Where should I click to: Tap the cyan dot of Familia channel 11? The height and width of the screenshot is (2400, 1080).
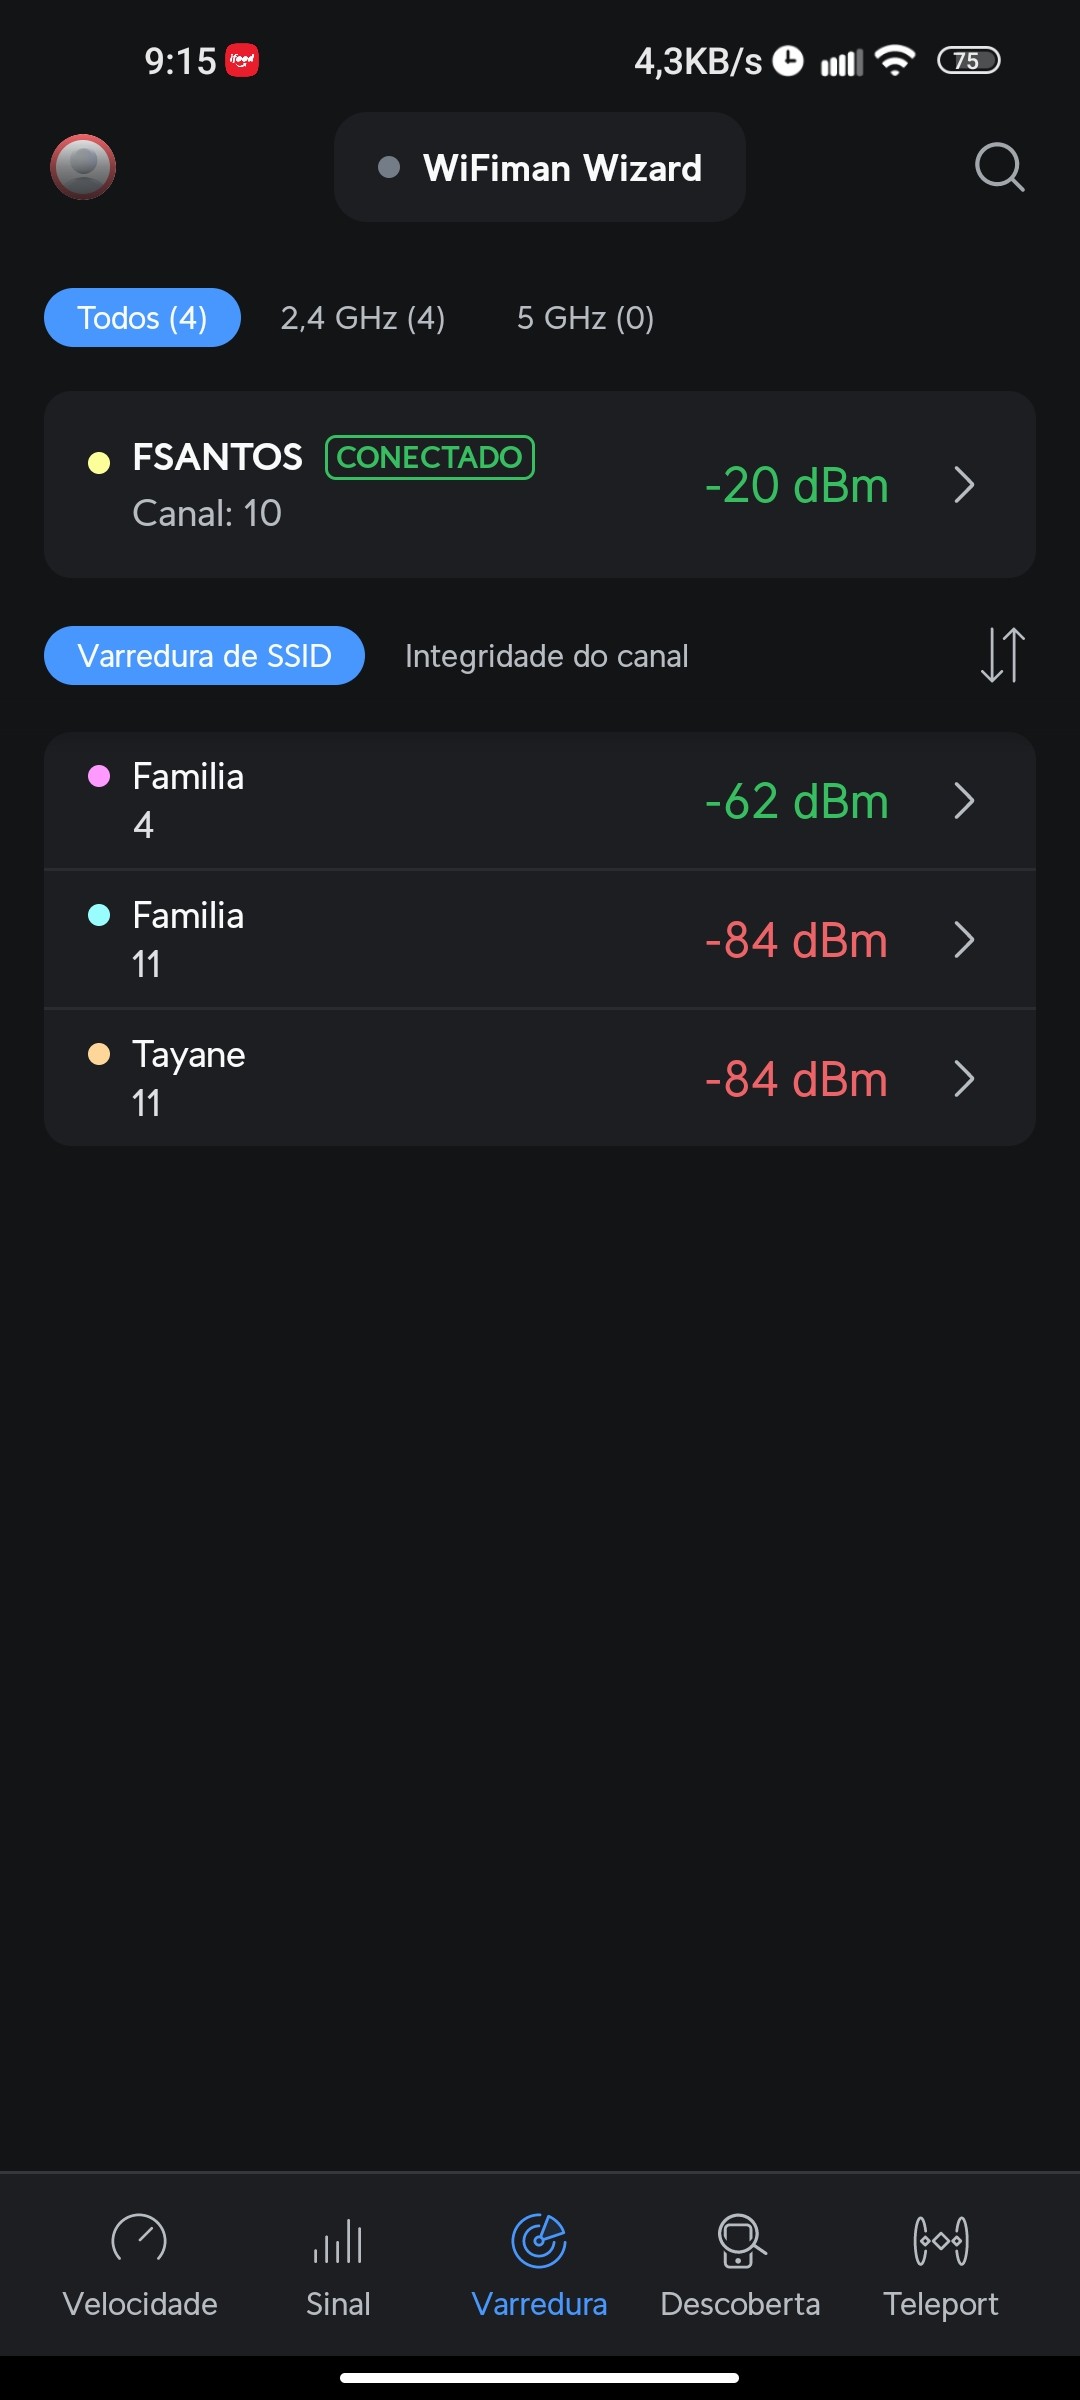(99, 915)
